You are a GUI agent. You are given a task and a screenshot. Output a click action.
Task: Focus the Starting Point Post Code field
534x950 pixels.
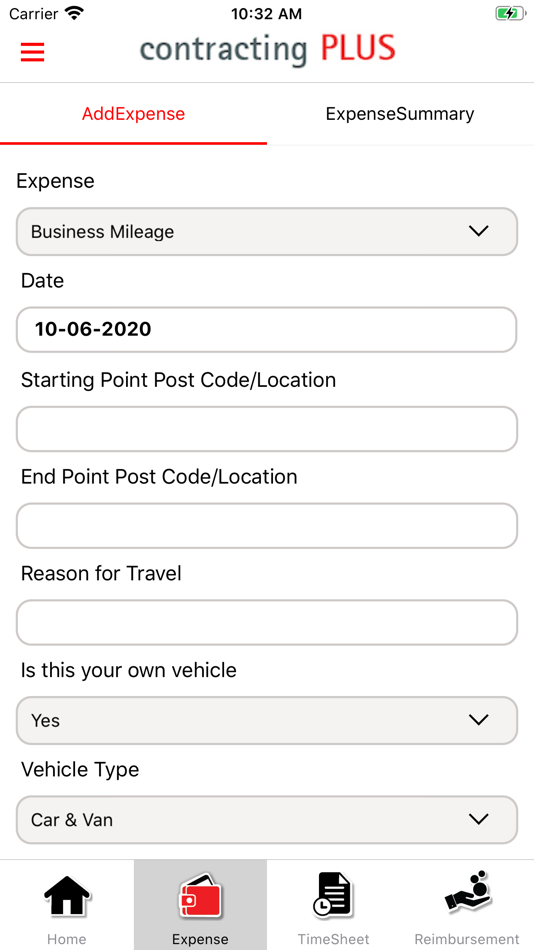point(267,429)
